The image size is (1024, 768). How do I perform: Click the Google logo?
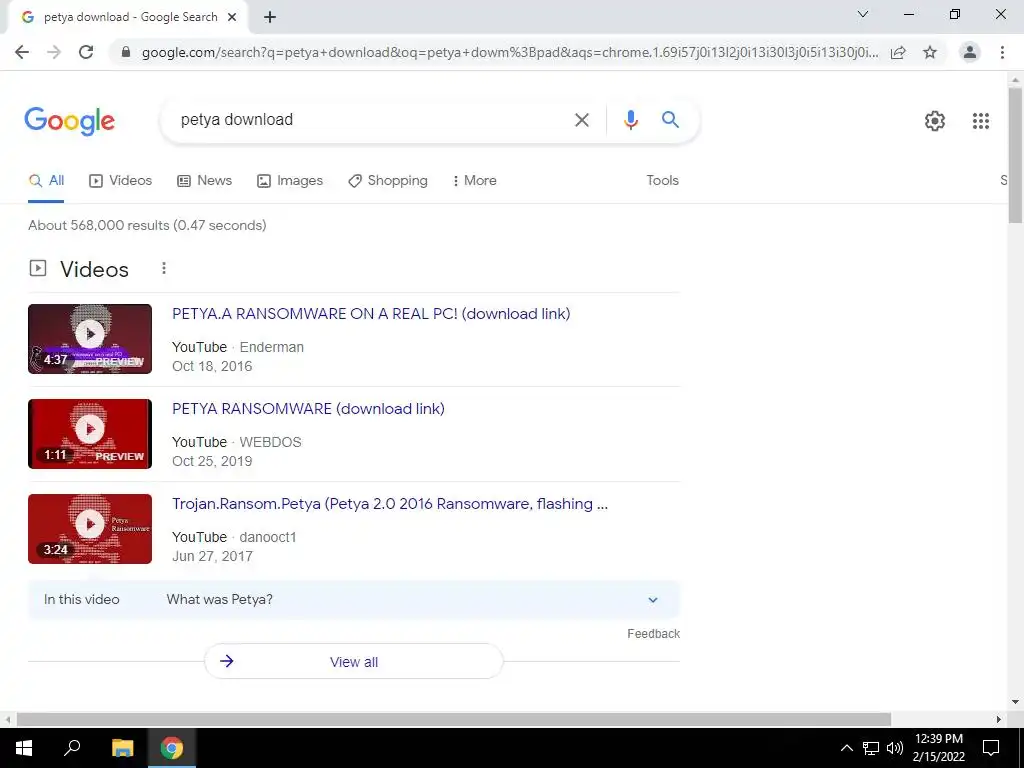pos(70,121)
